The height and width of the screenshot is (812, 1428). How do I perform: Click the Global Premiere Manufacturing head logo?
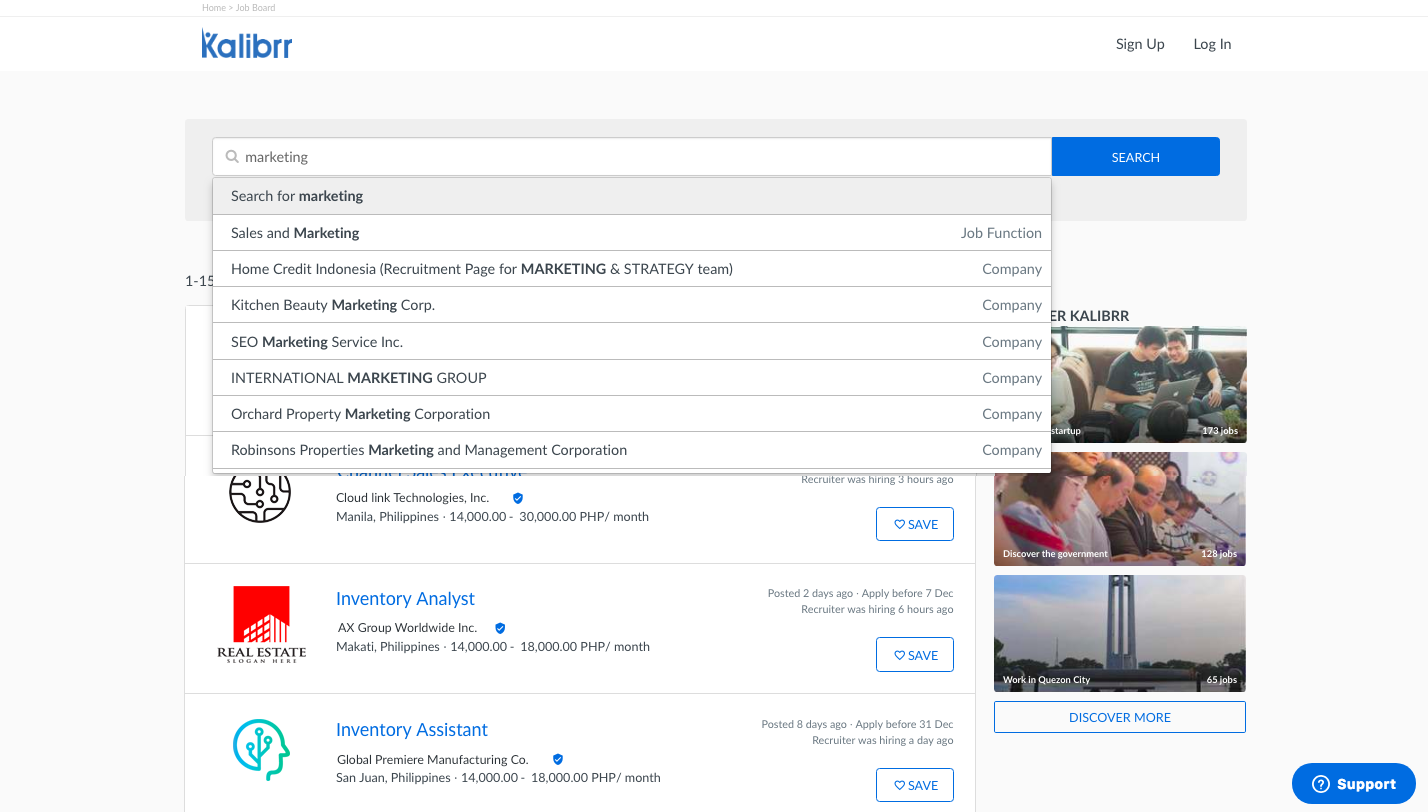tap(261, 750)
